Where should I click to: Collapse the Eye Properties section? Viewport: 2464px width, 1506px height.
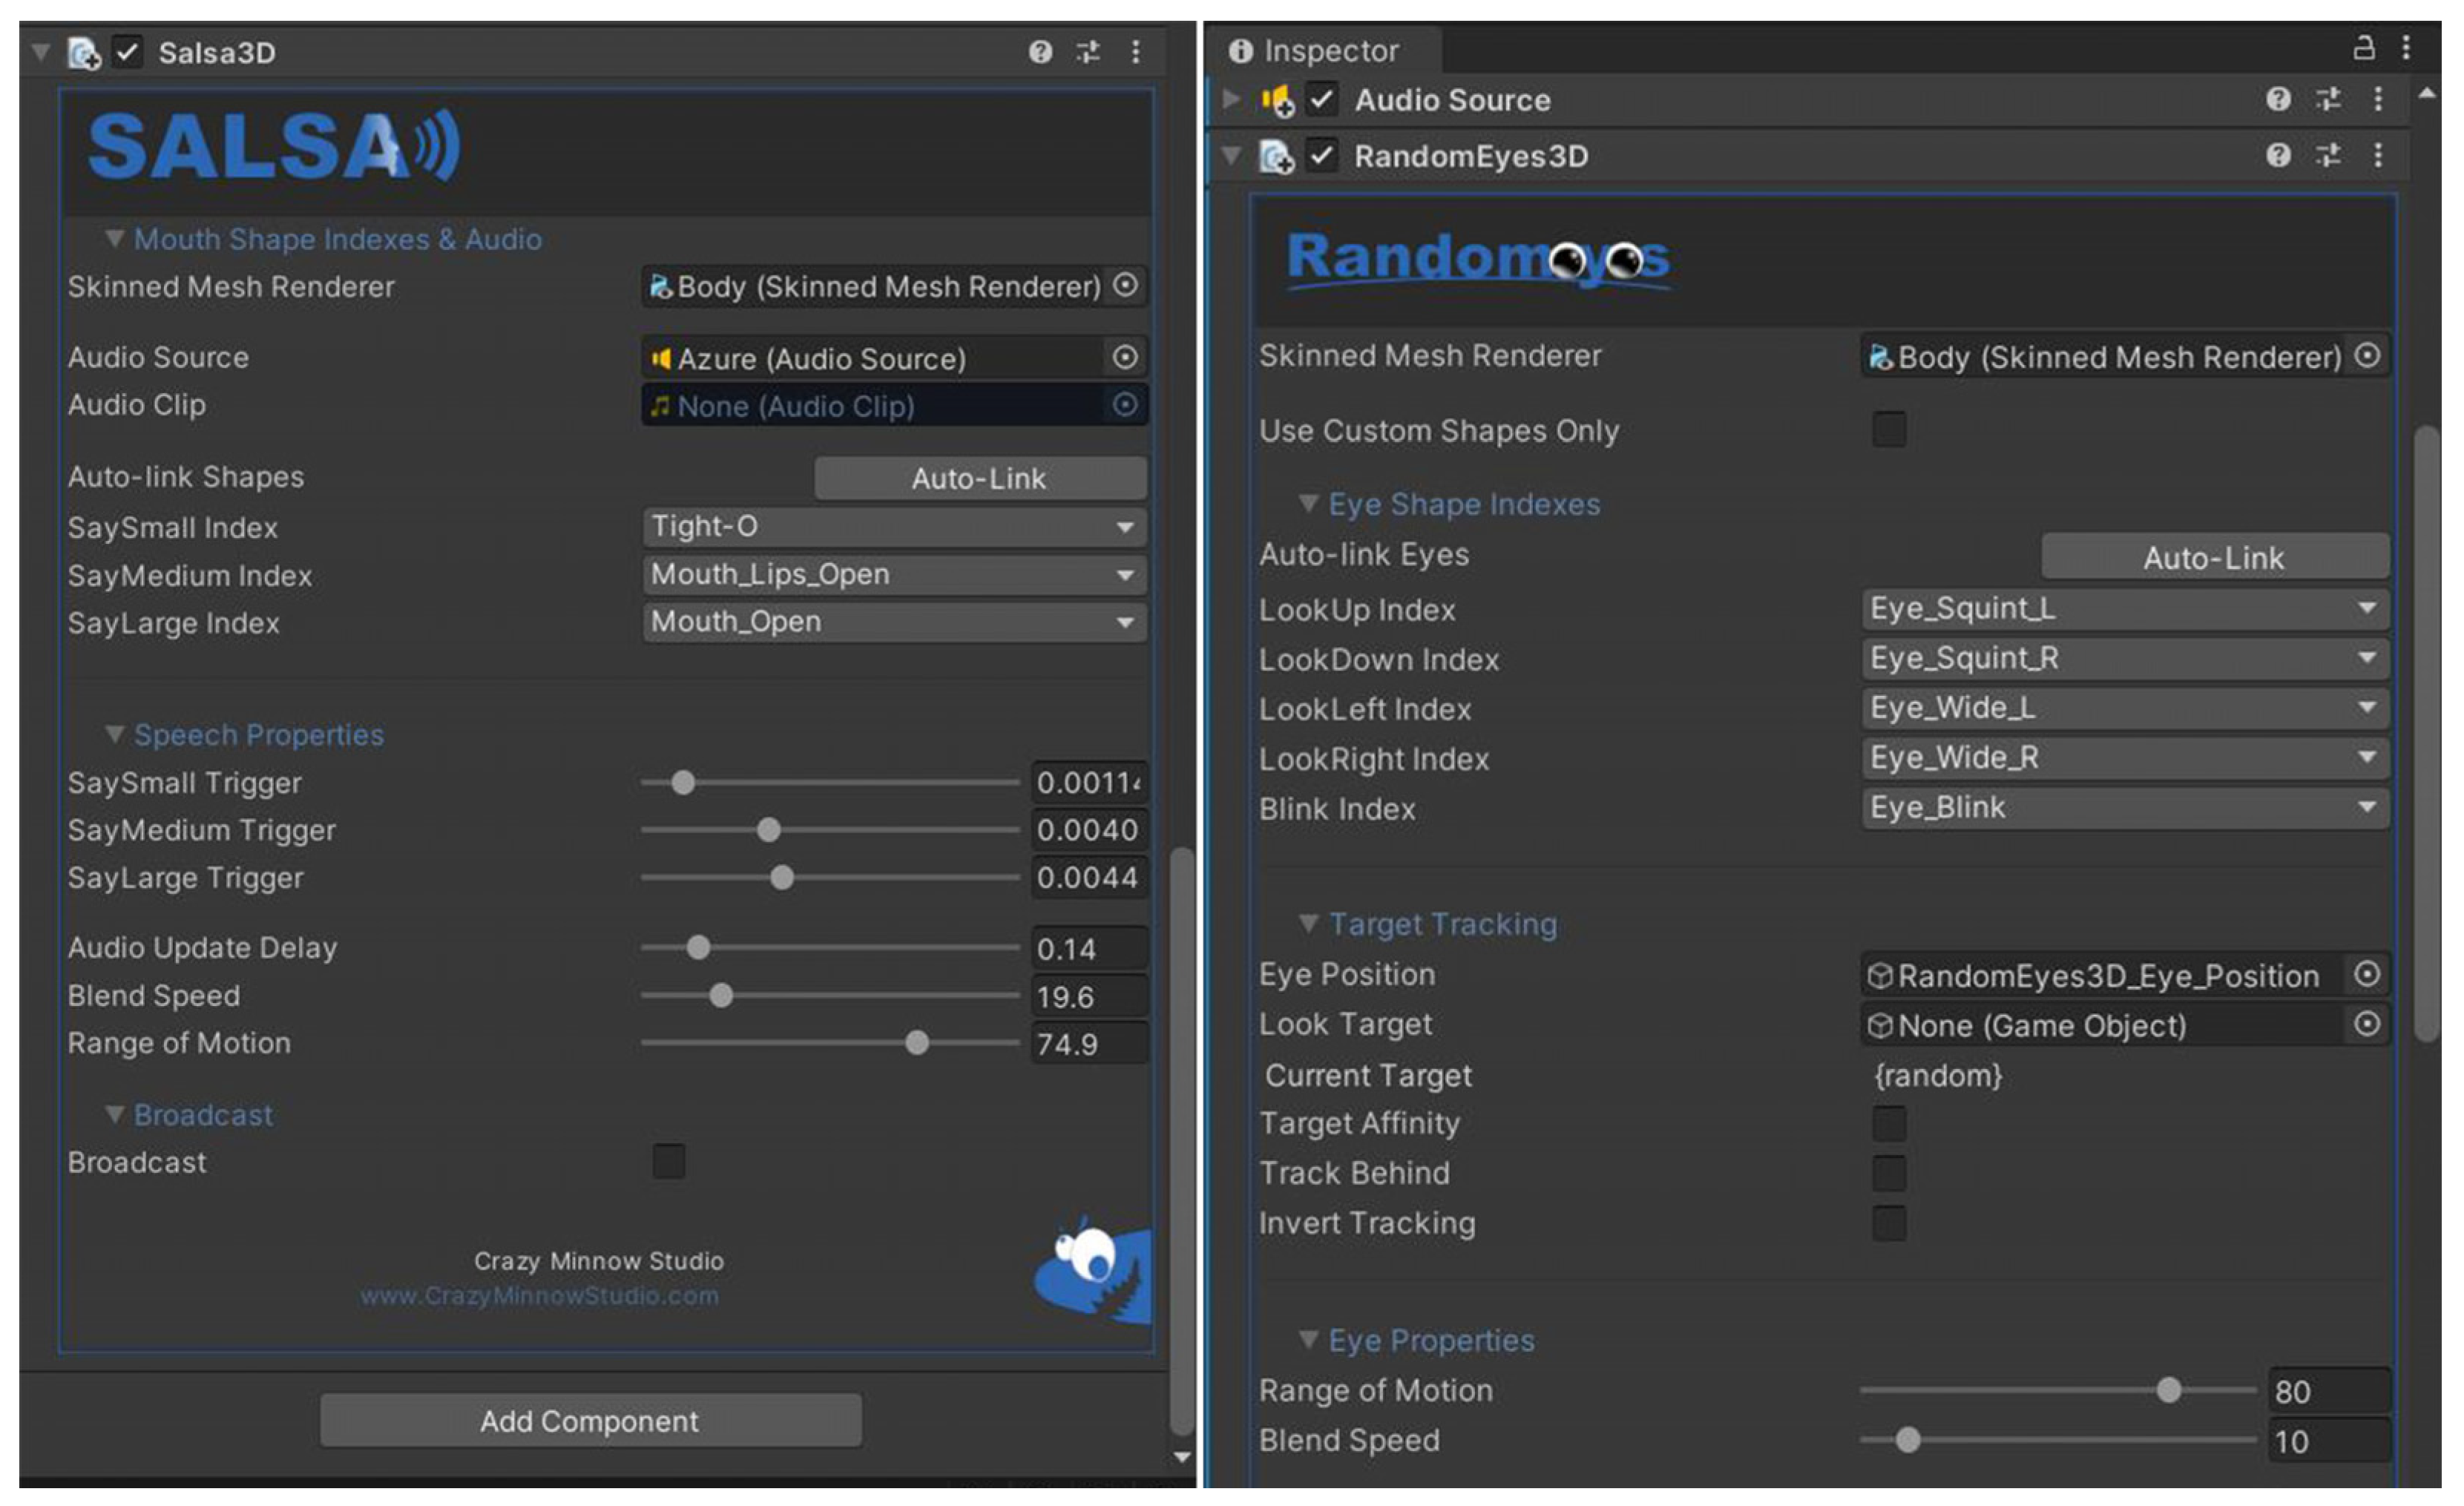[x=1308, y=1339]
